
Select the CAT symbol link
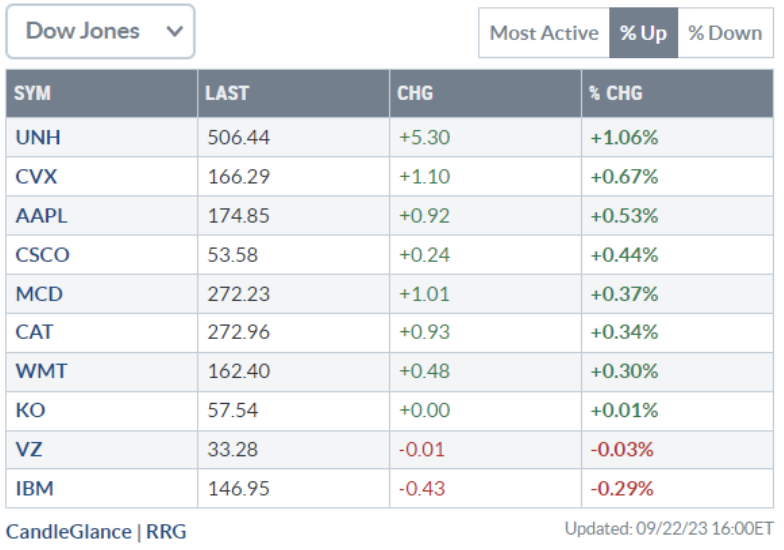coord(35,332)
